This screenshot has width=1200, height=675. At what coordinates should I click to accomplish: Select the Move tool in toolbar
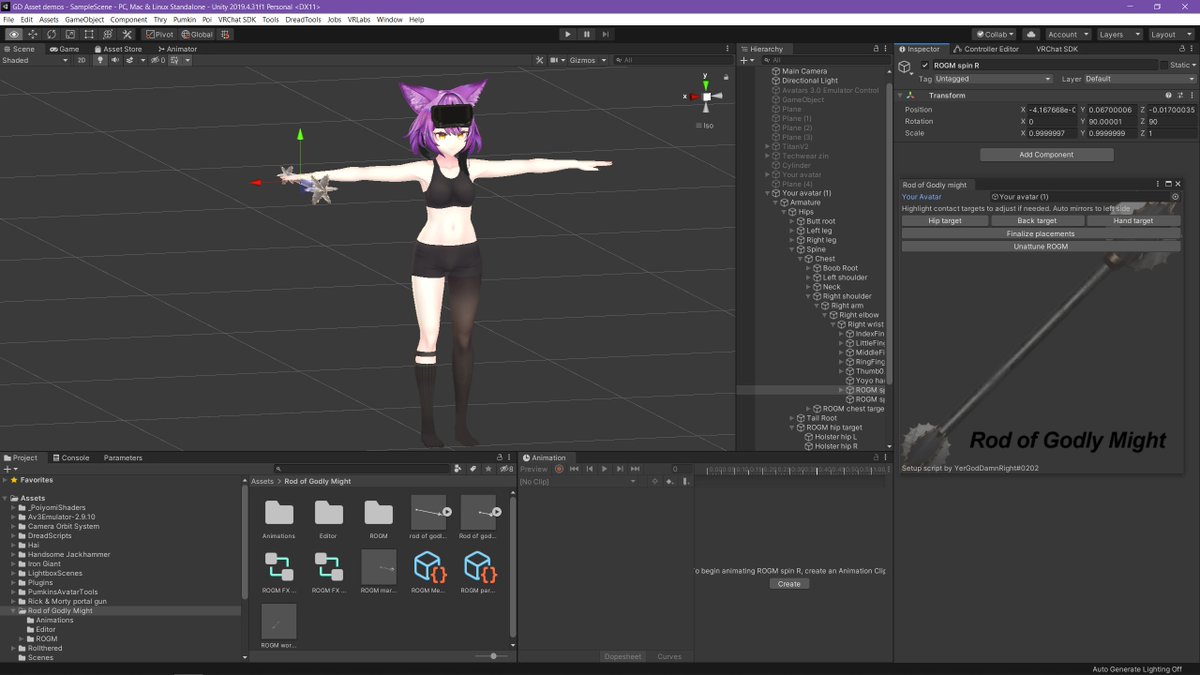tap(33, 34)
